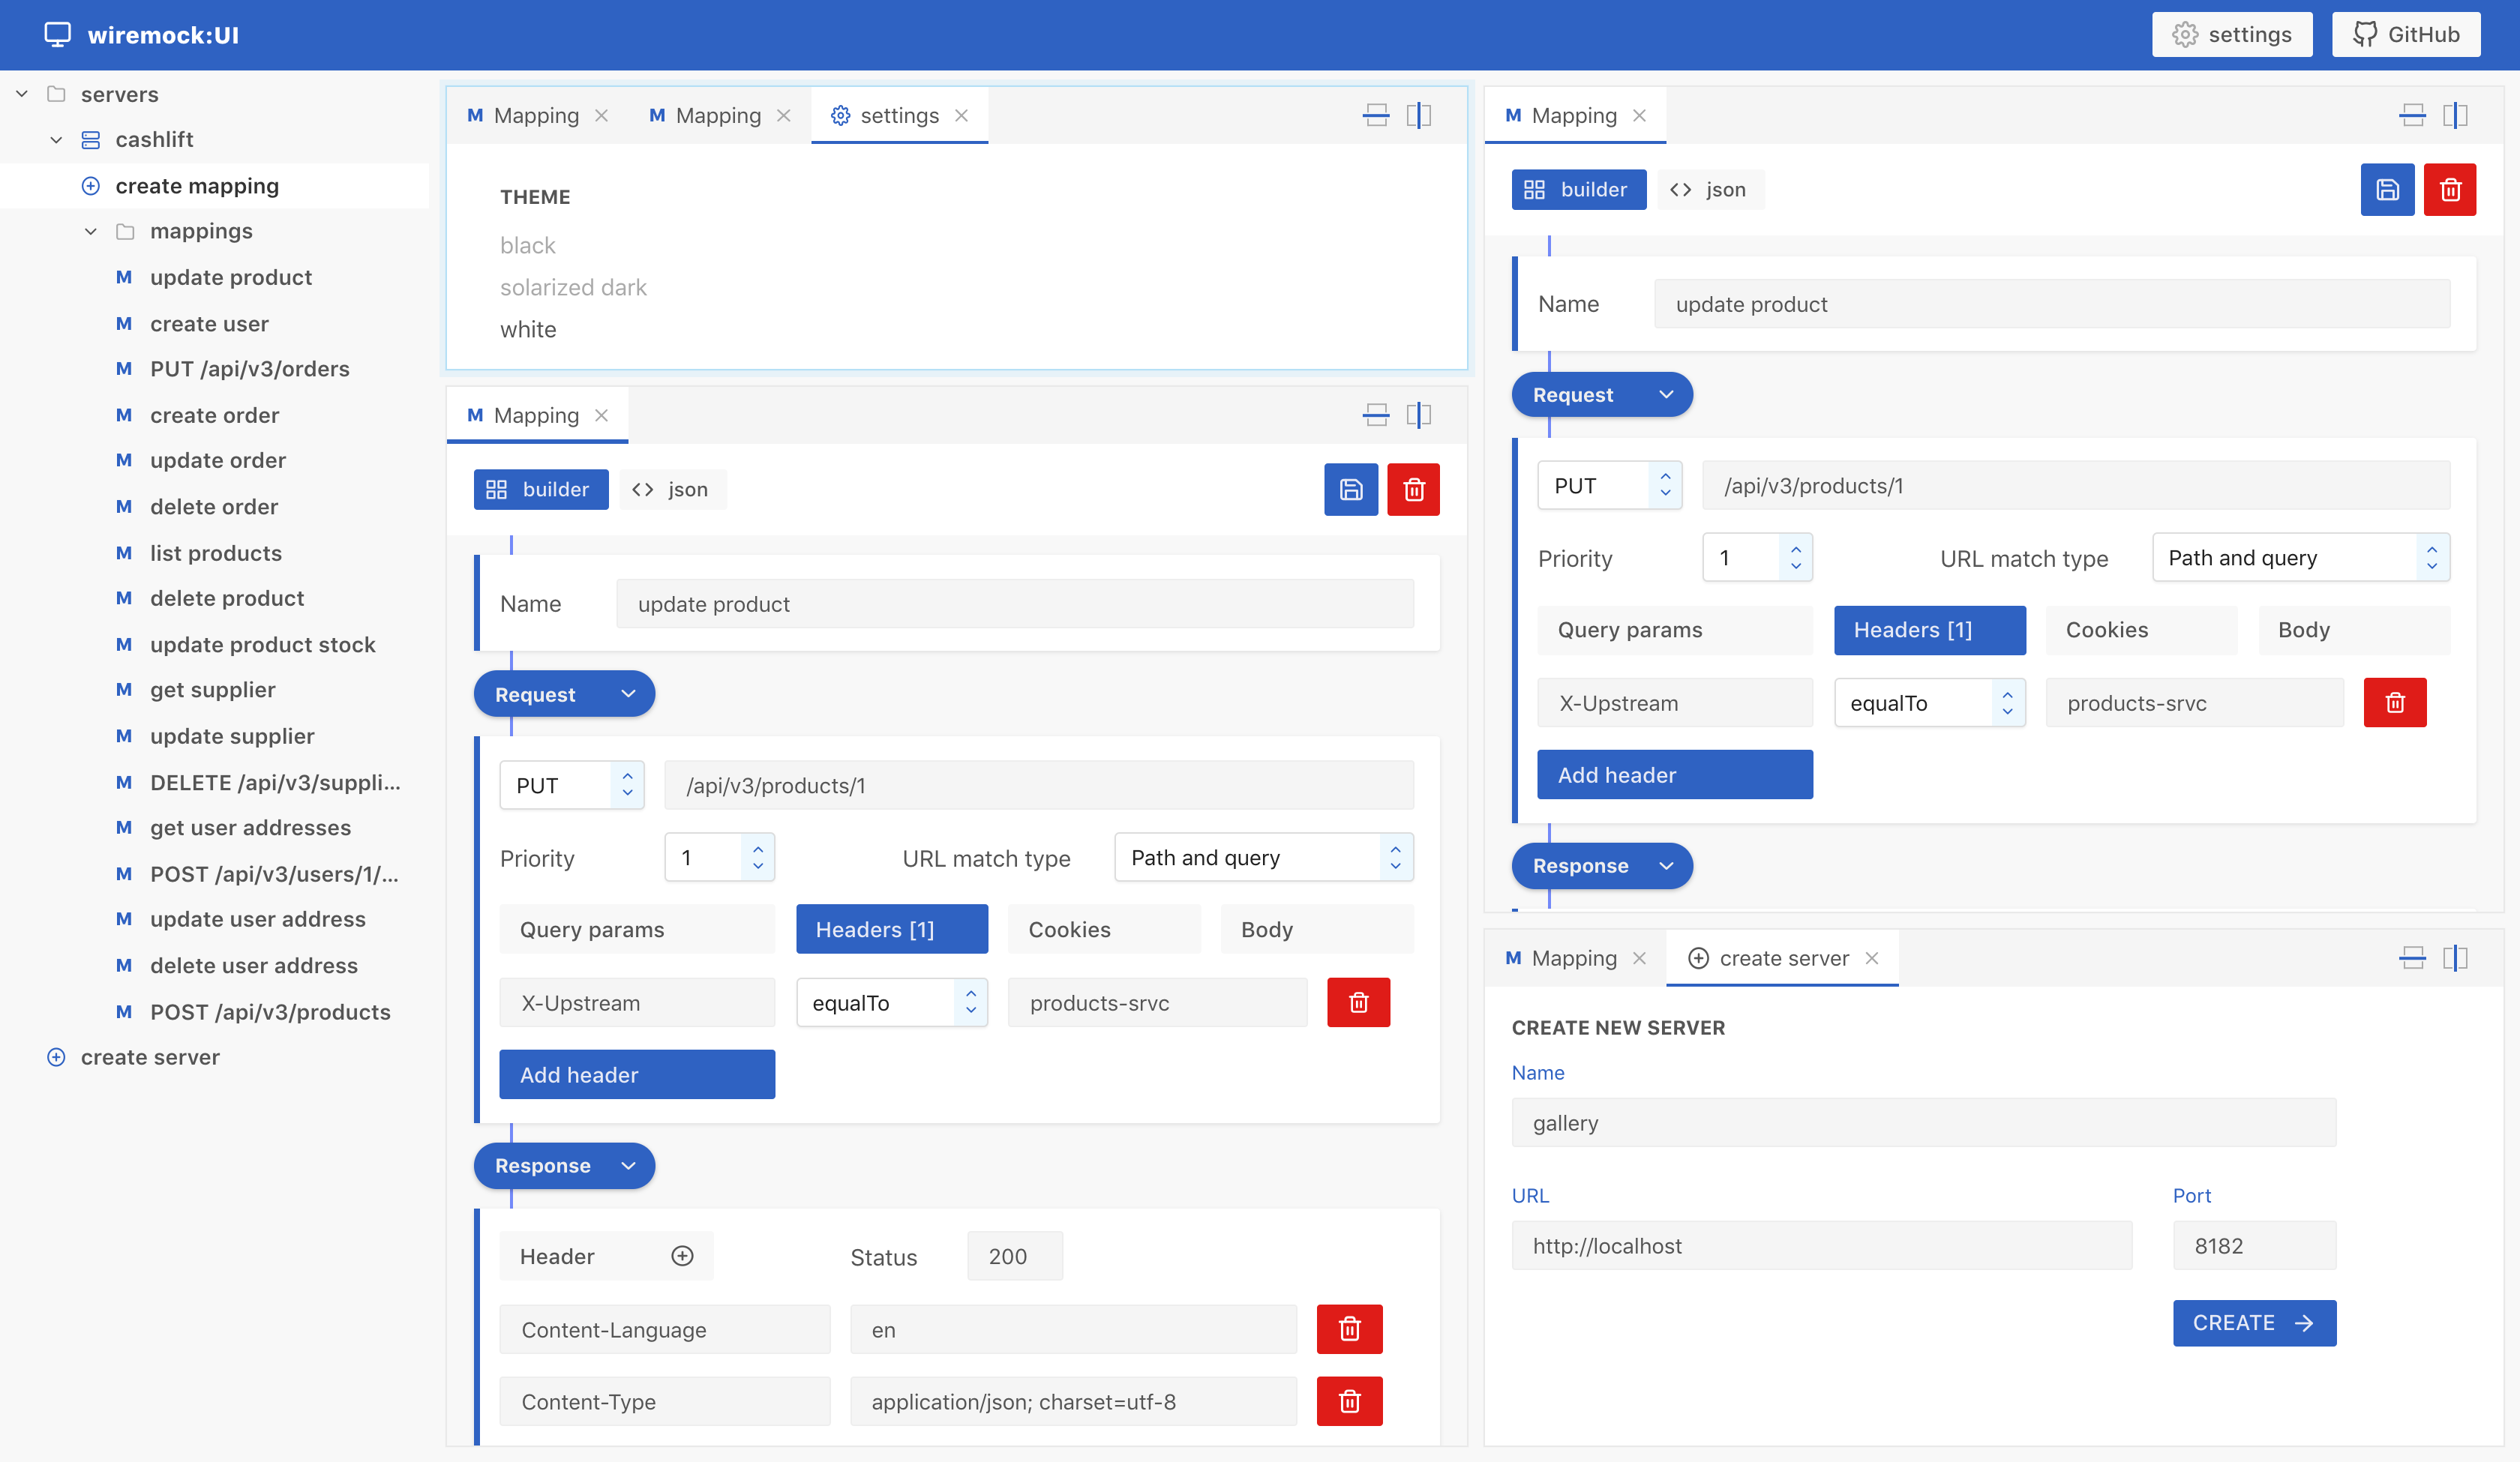The height and width of the screenshot is (1462, 2520).
Task: Increment Priority stepper in right panel
Action: [1796, 548]
